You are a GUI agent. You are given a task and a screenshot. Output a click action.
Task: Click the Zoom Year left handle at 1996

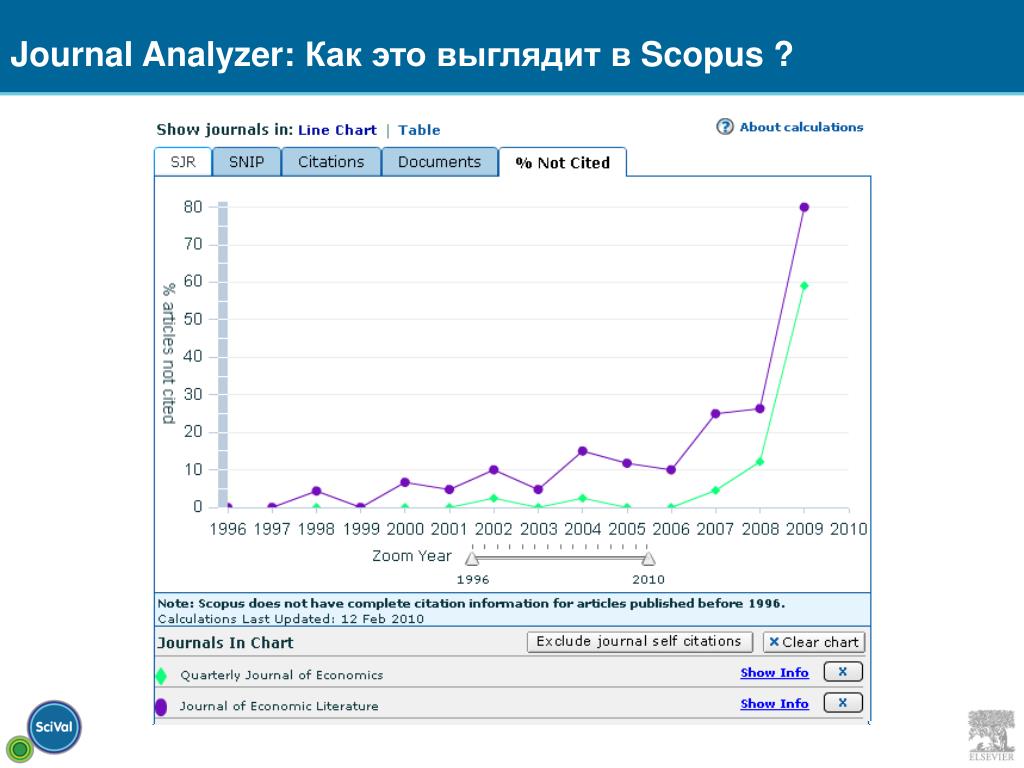[472, 558]
